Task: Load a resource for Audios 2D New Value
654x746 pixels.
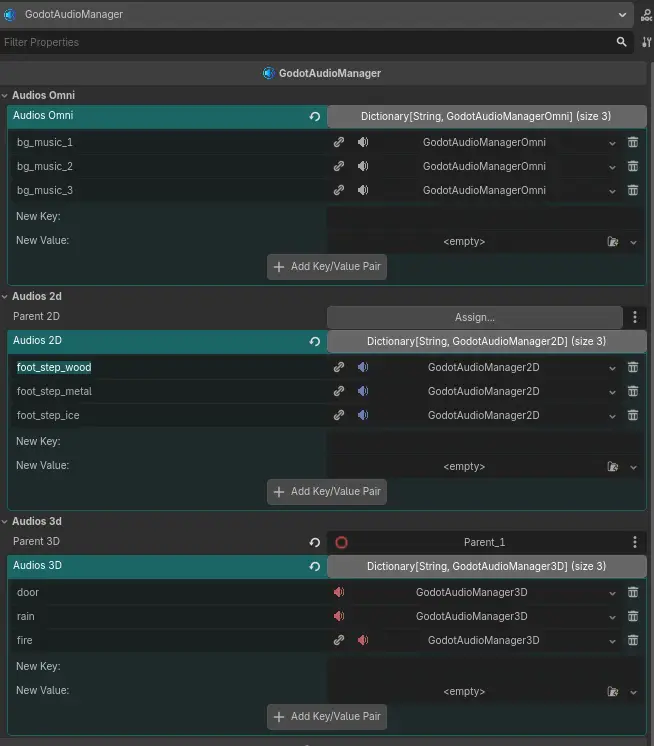Action: [x=613, y=467]
